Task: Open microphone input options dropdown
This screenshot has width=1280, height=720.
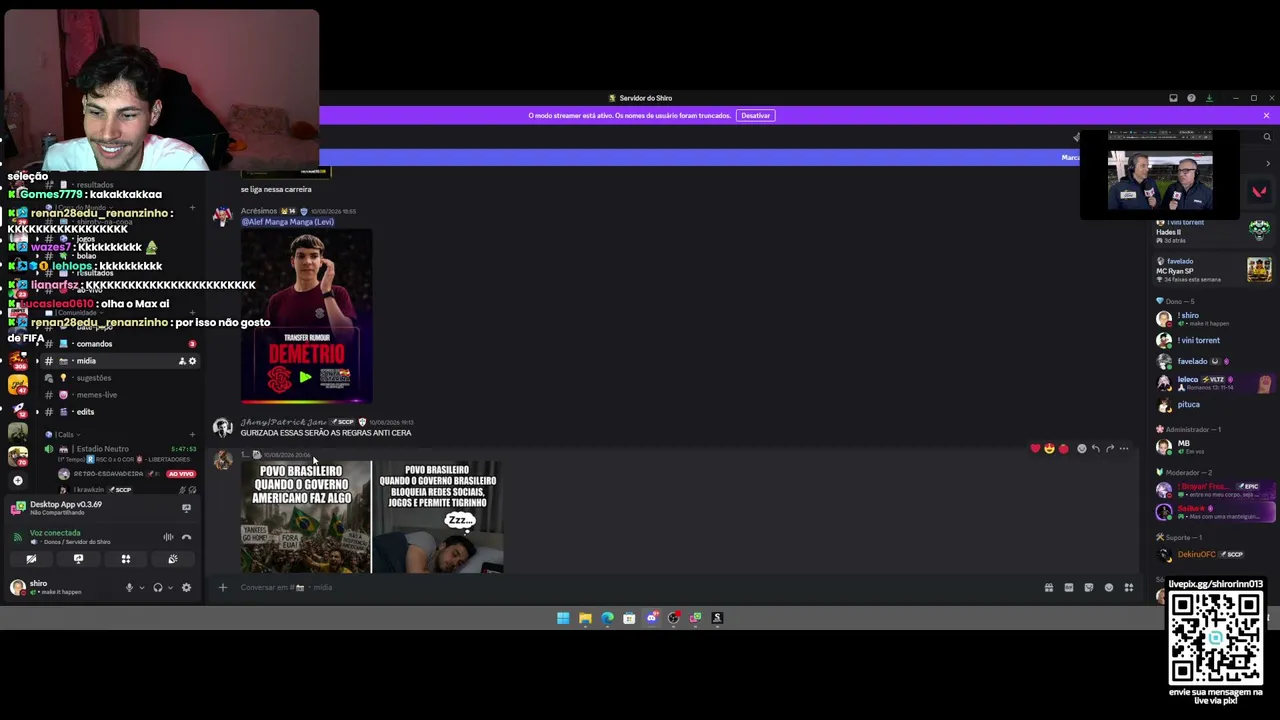Action: (x=141, y=588)
